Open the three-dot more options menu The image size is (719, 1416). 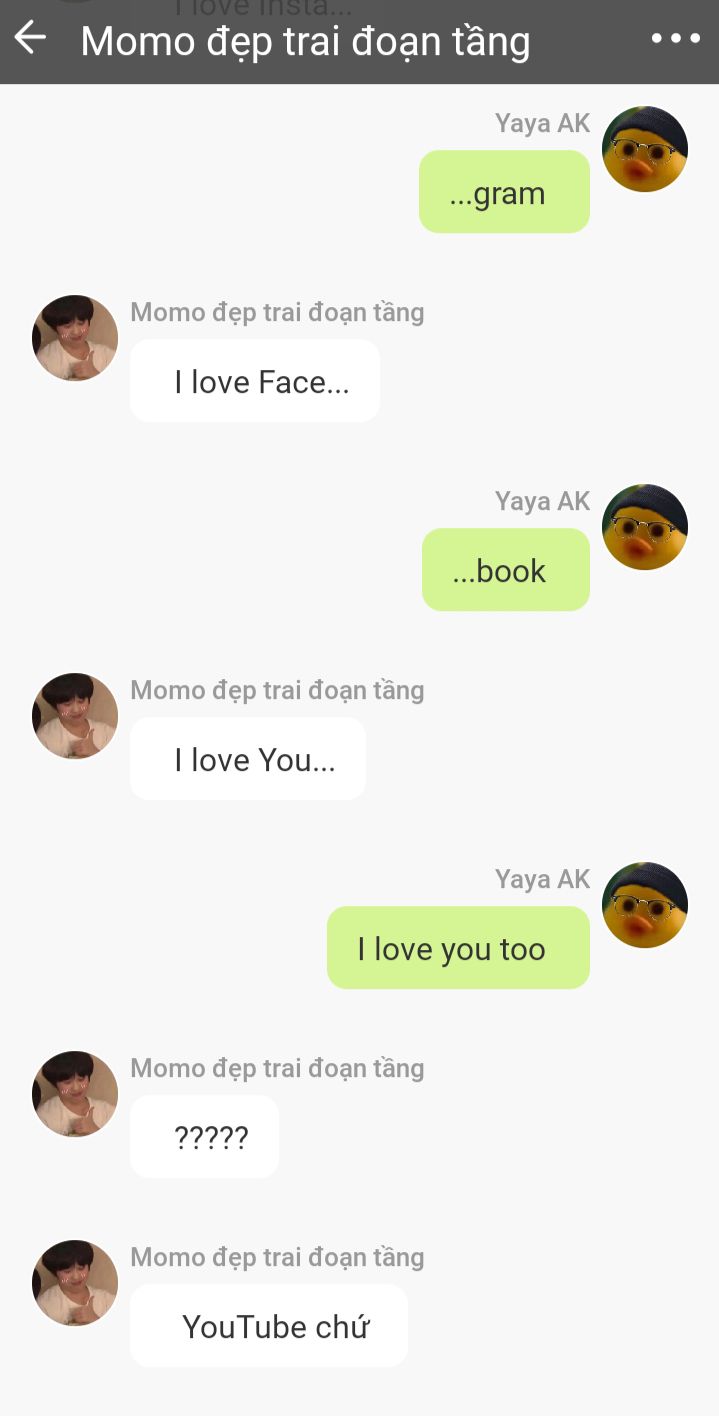676,39
